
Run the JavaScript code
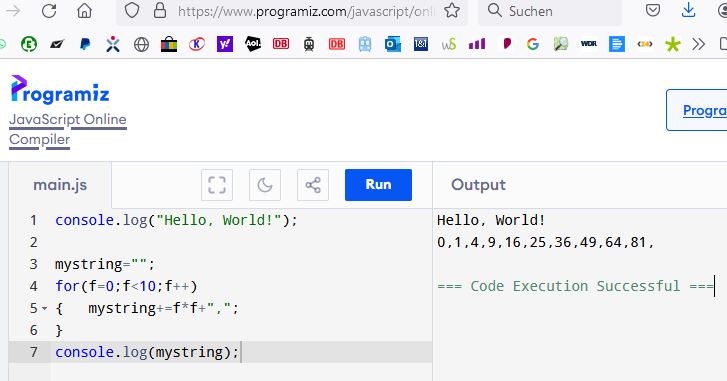pyautogui.click(x=378, y=185)
